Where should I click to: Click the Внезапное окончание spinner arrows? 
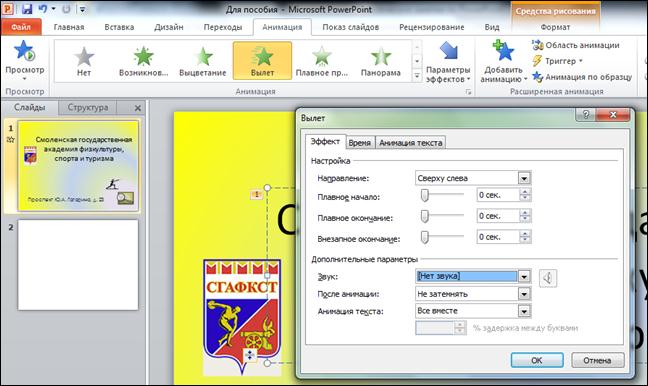(x=525, y=237)
